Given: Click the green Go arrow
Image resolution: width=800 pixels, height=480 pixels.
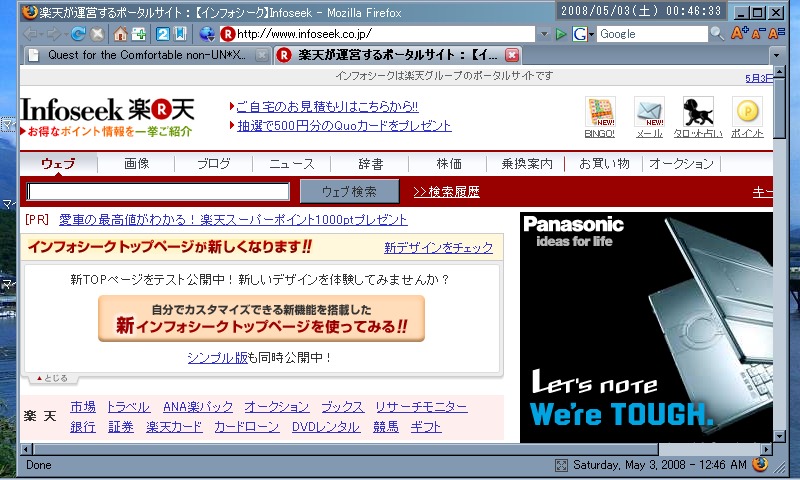Looking at the screenshot, I should tap(561, 34).
